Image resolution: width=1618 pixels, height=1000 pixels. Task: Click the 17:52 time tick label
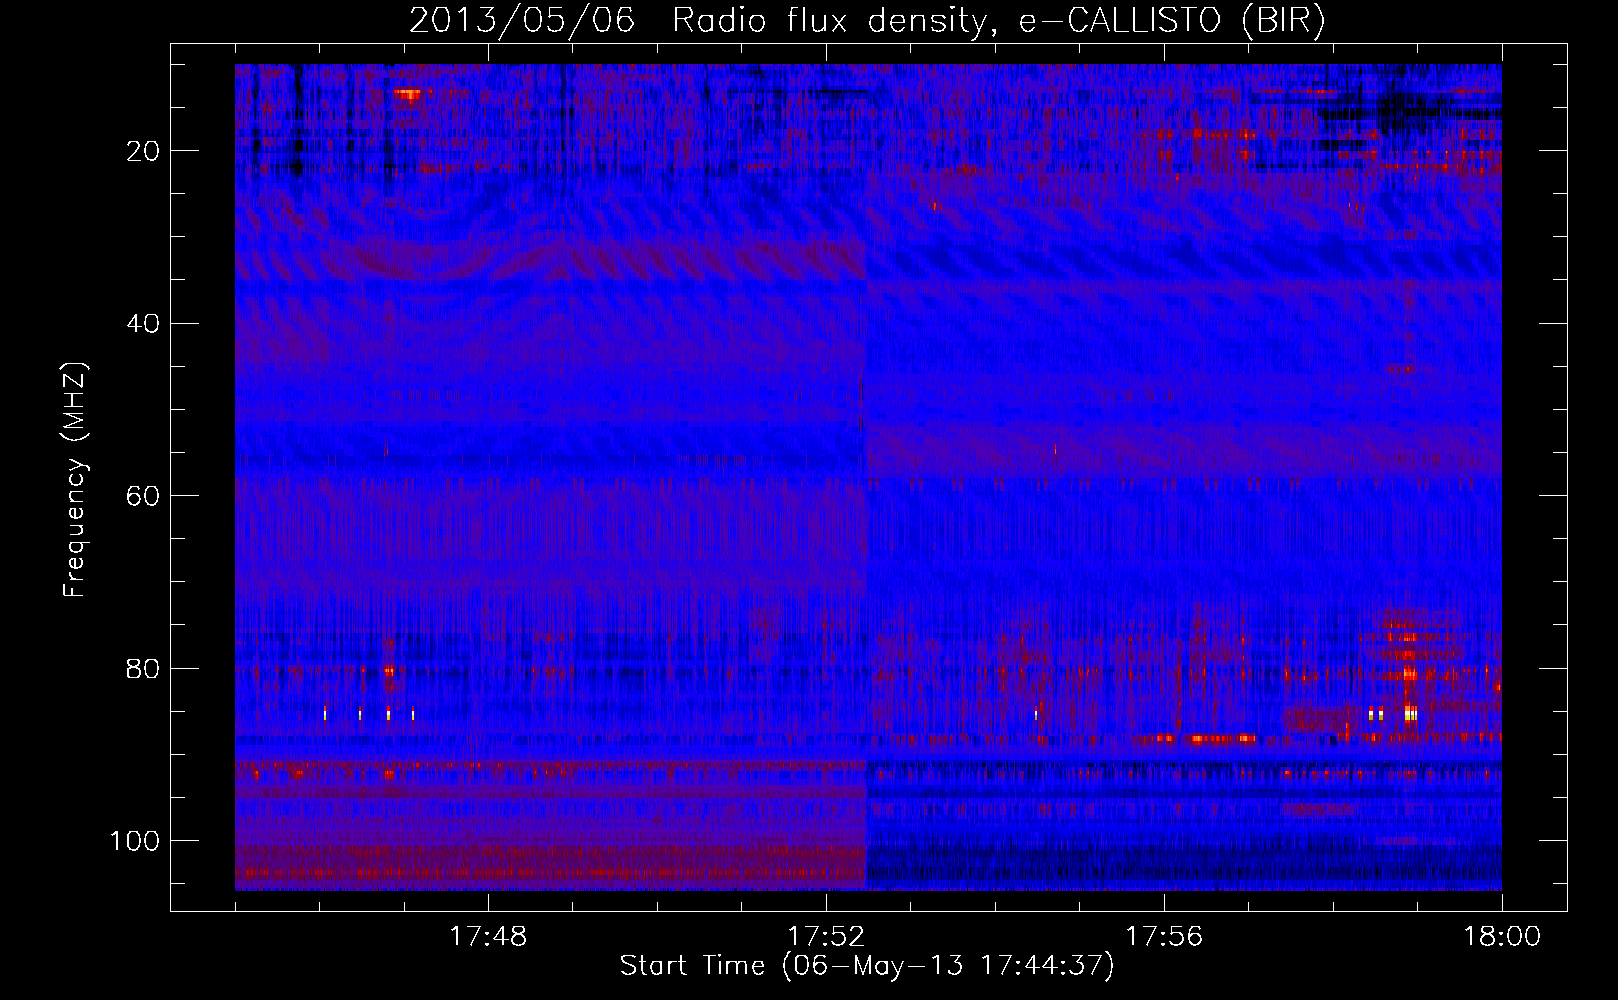pos(826,937)
